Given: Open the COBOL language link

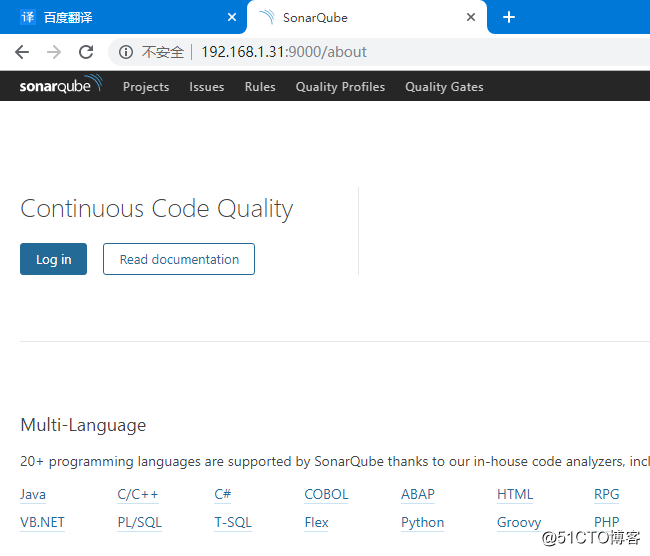Looking at the screenshot, I should (x=326, y=494).
